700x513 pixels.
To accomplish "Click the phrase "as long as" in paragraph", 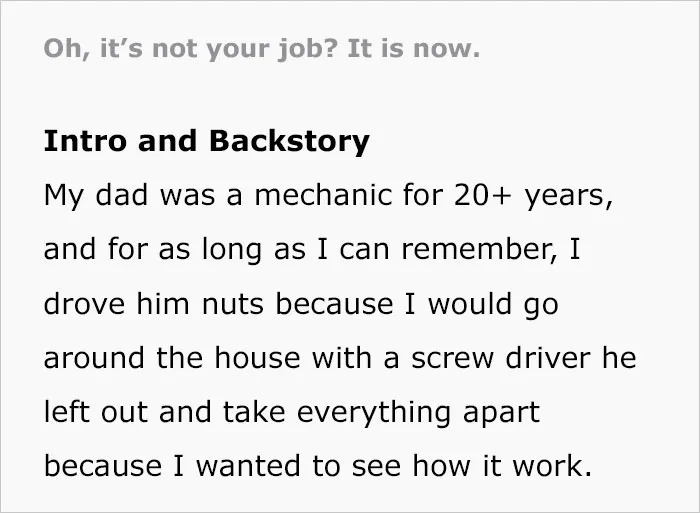I will pyautogui.click(x=232, y=250).
